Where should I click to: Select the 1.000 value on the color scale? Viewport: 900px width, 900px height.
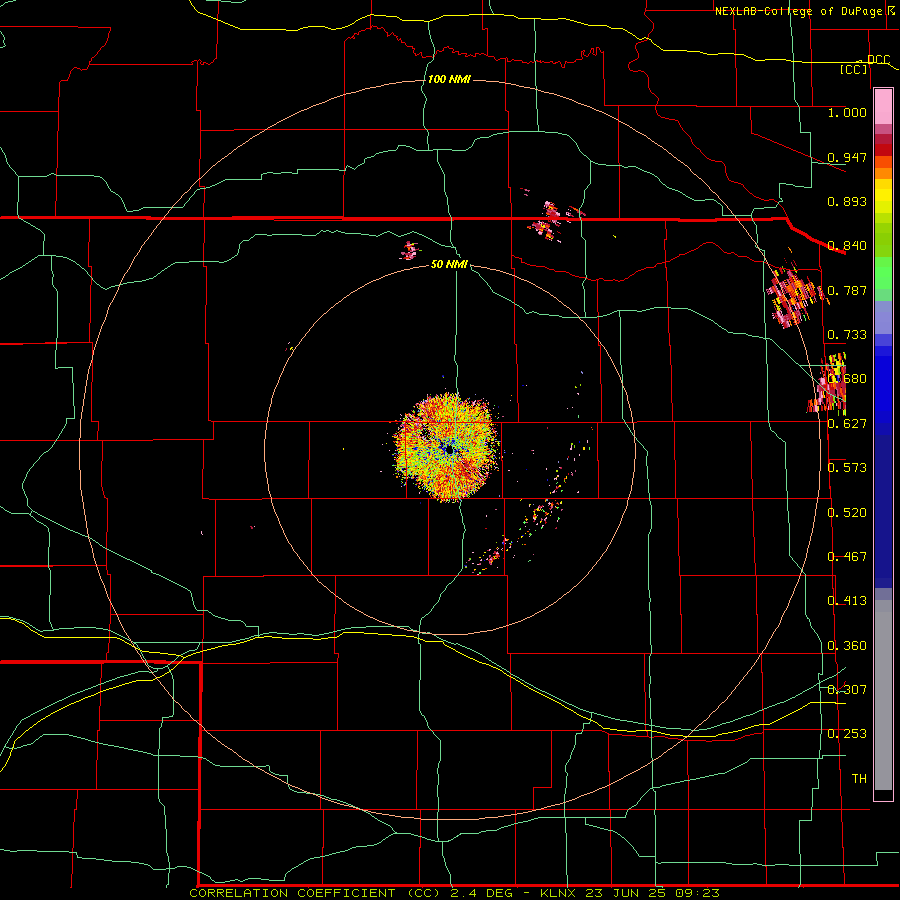847,113
